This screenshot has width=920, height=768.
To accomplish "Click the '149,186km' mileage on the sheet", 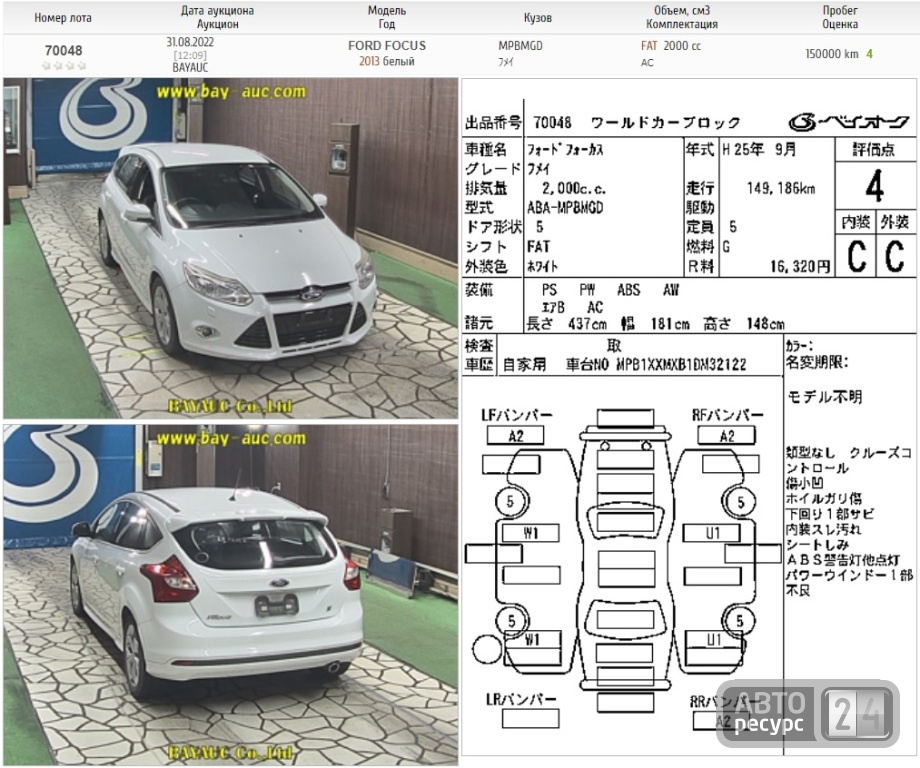I will [781, 188].
